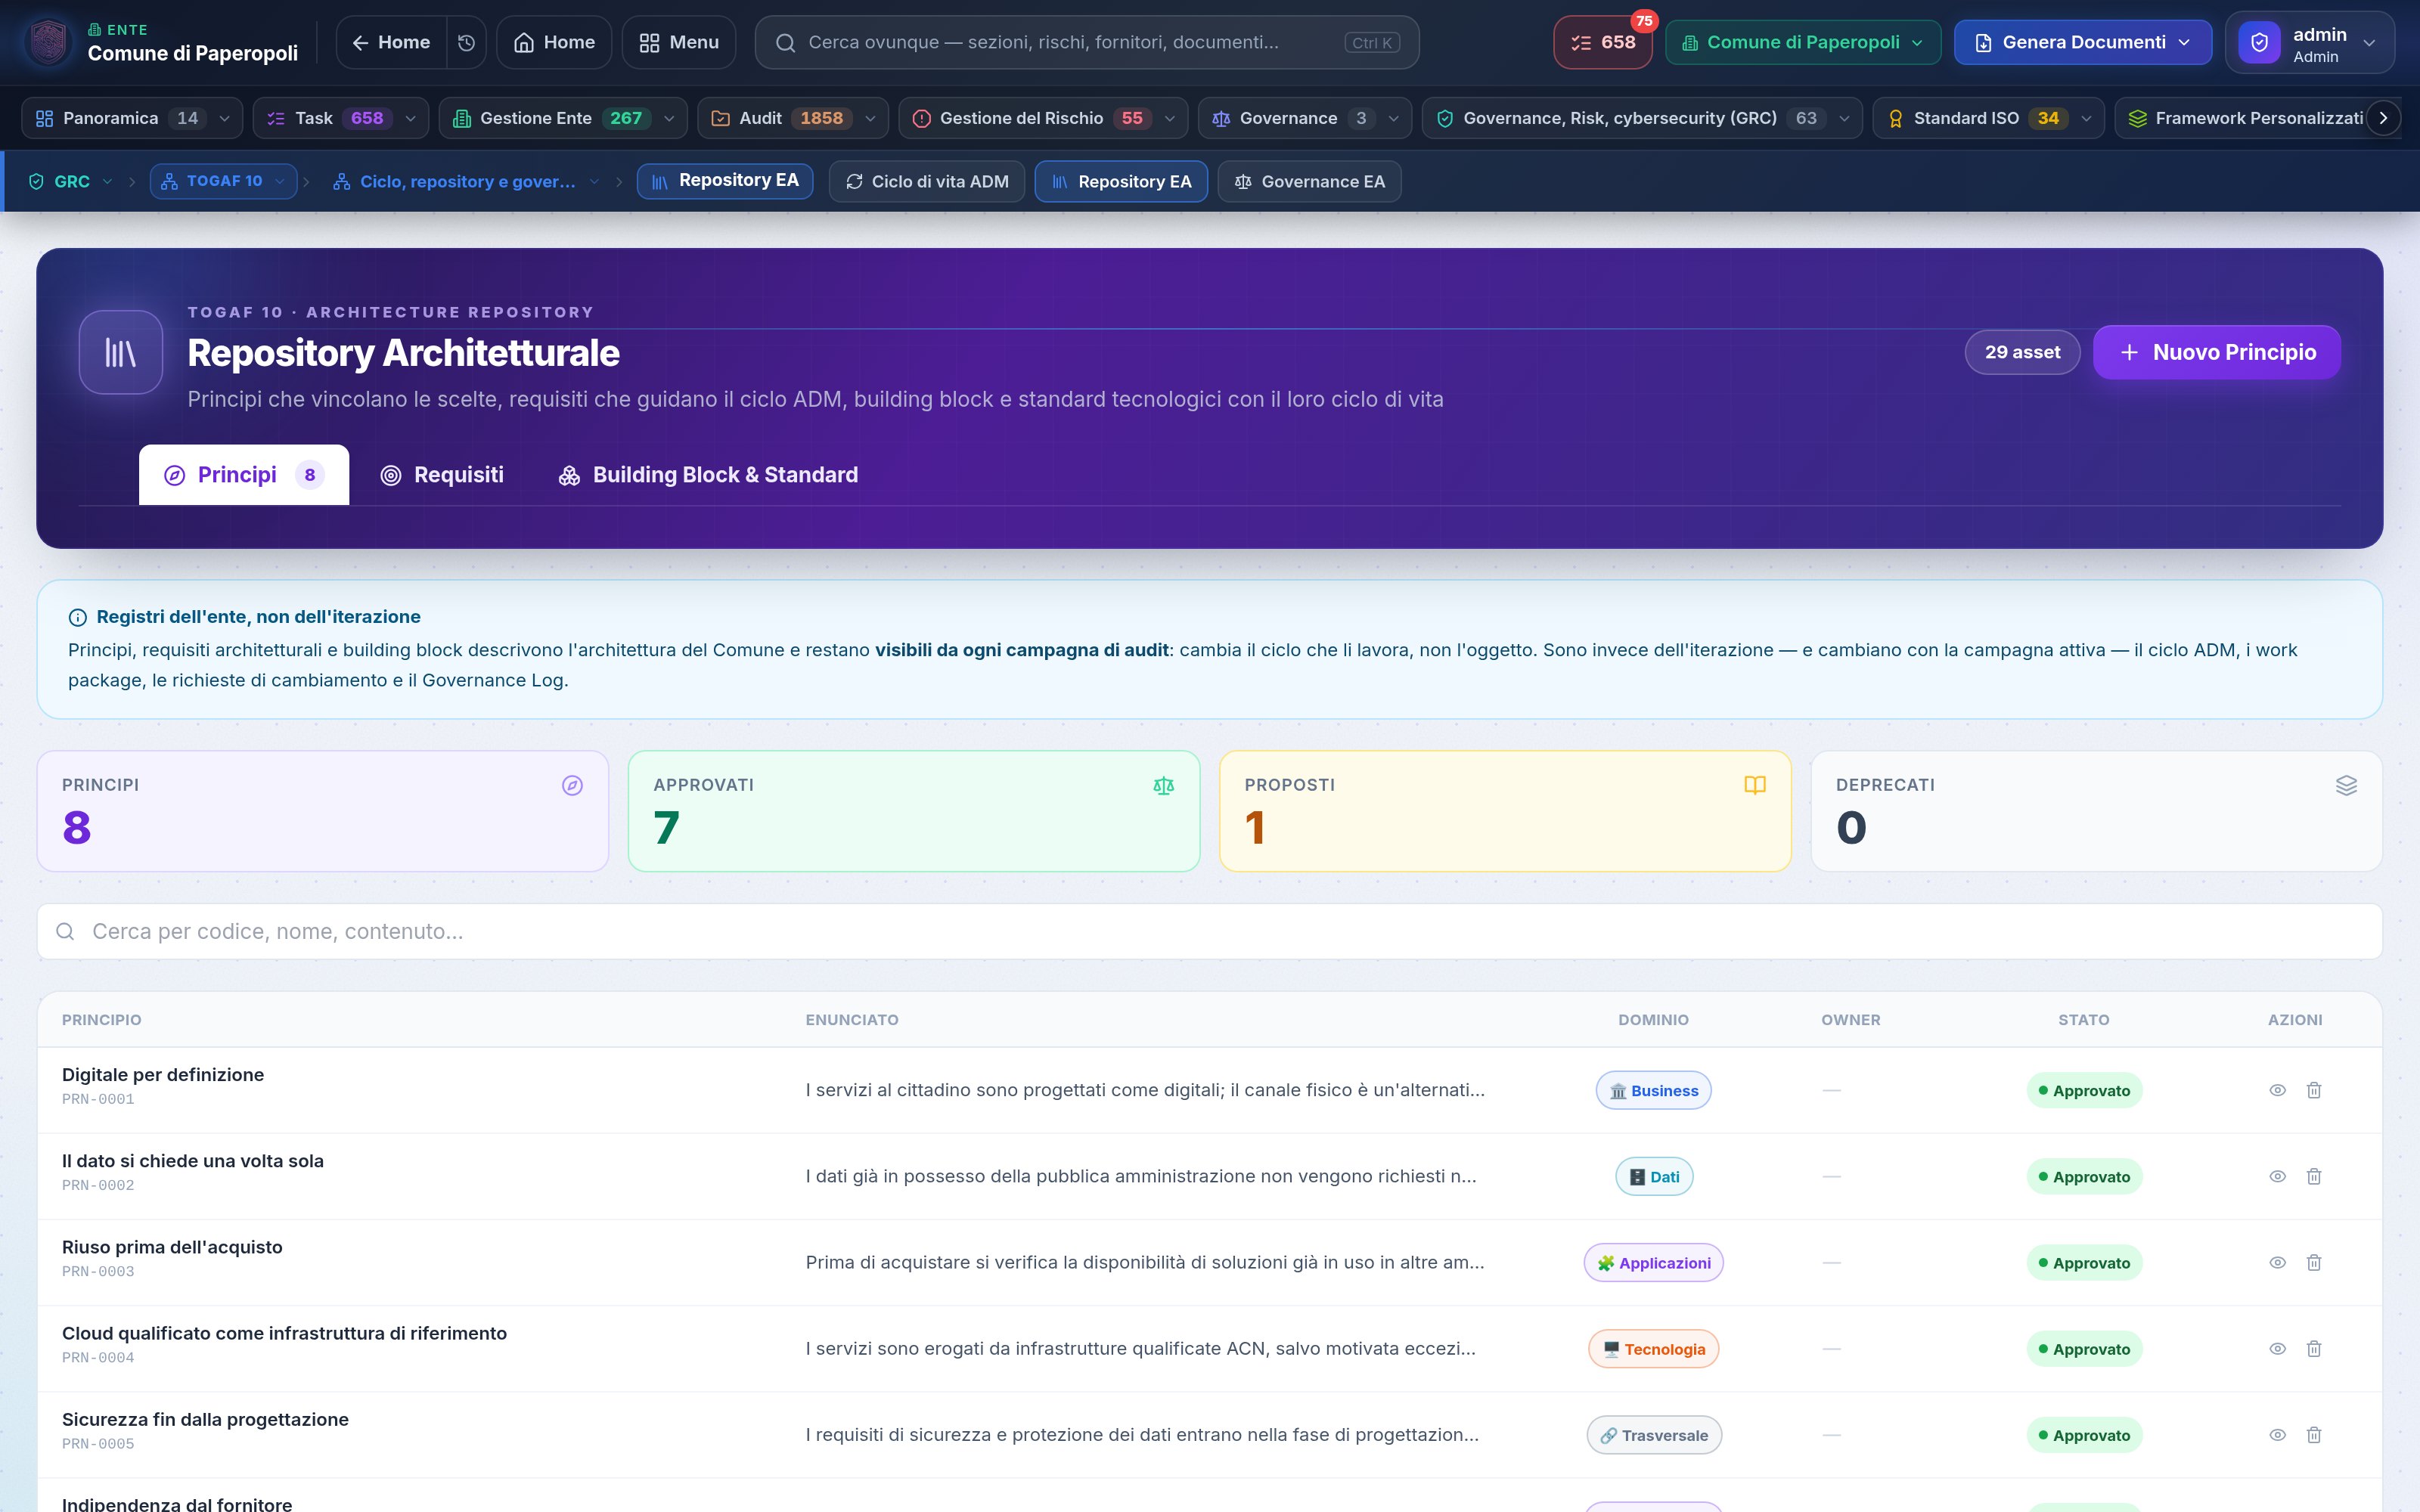2420x1512 pixels.
Task: Click the Comune di Paperopoli shield logo
Action: (48, 42)
